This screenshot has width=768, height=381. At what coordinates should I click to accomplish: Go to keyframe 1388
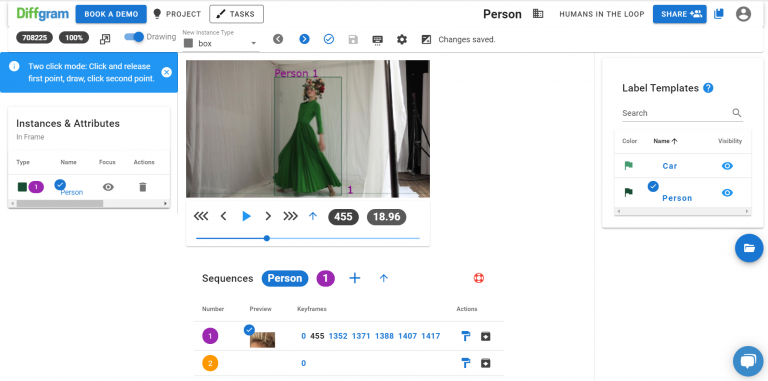[x=384, y=336]
